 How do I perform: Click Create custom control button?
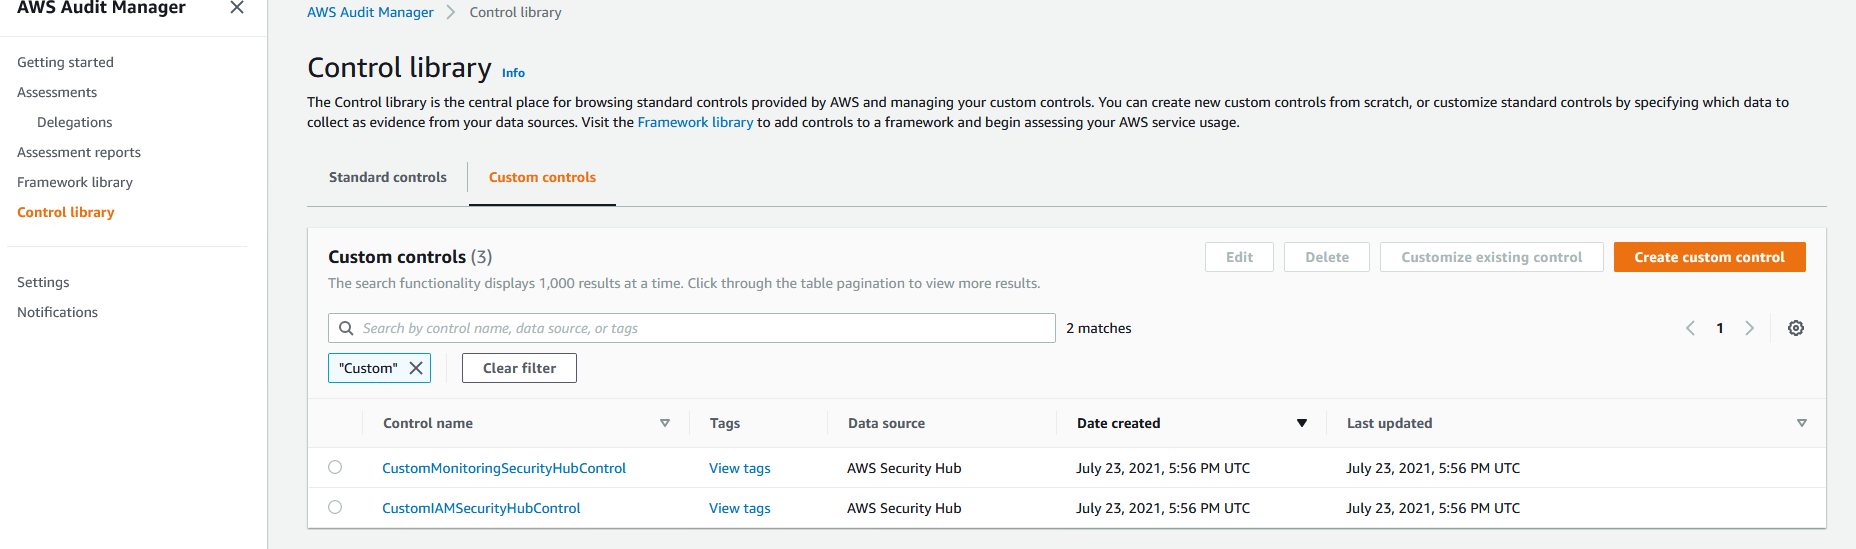pyautogui.click(x=1710, y=257)
